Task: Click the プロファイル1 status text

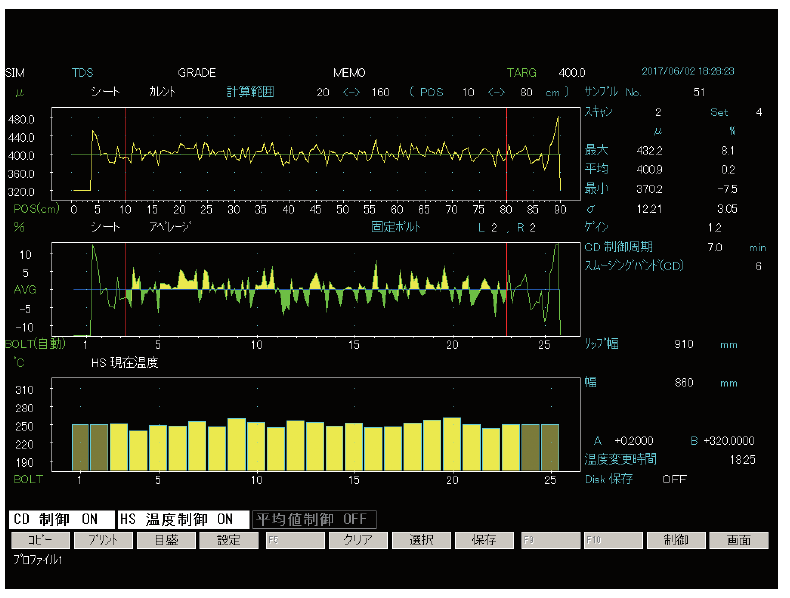Action: click(37, 559)
